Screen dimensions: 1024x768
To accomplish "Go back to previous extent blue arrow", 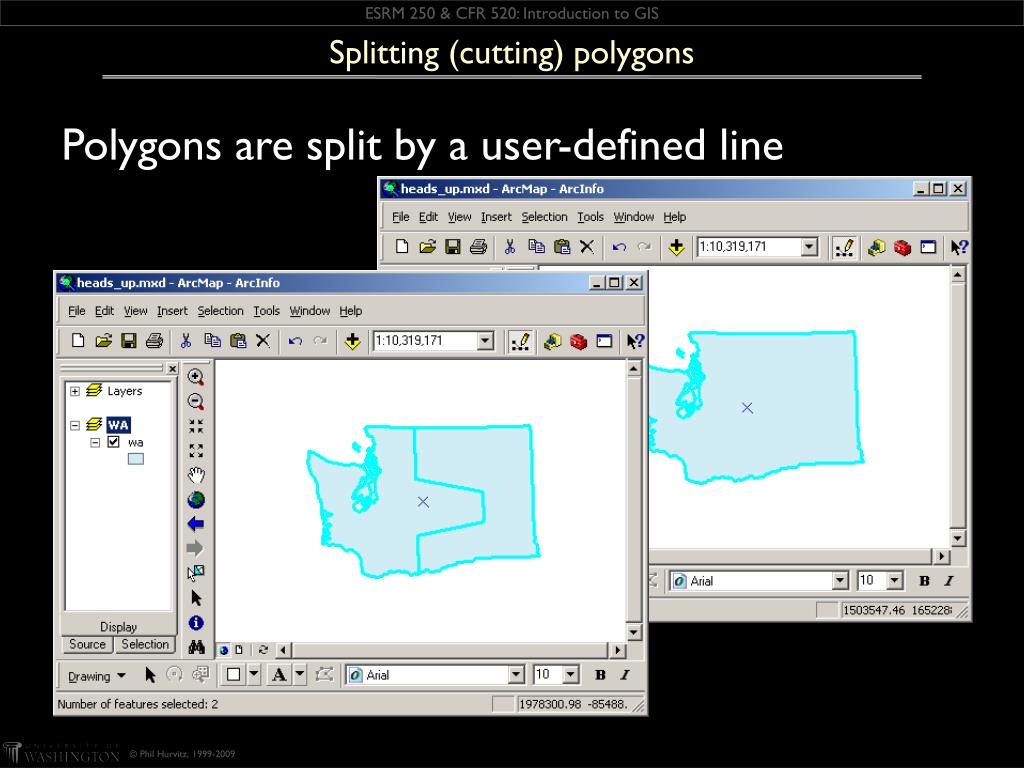I will tap(196, 524).
